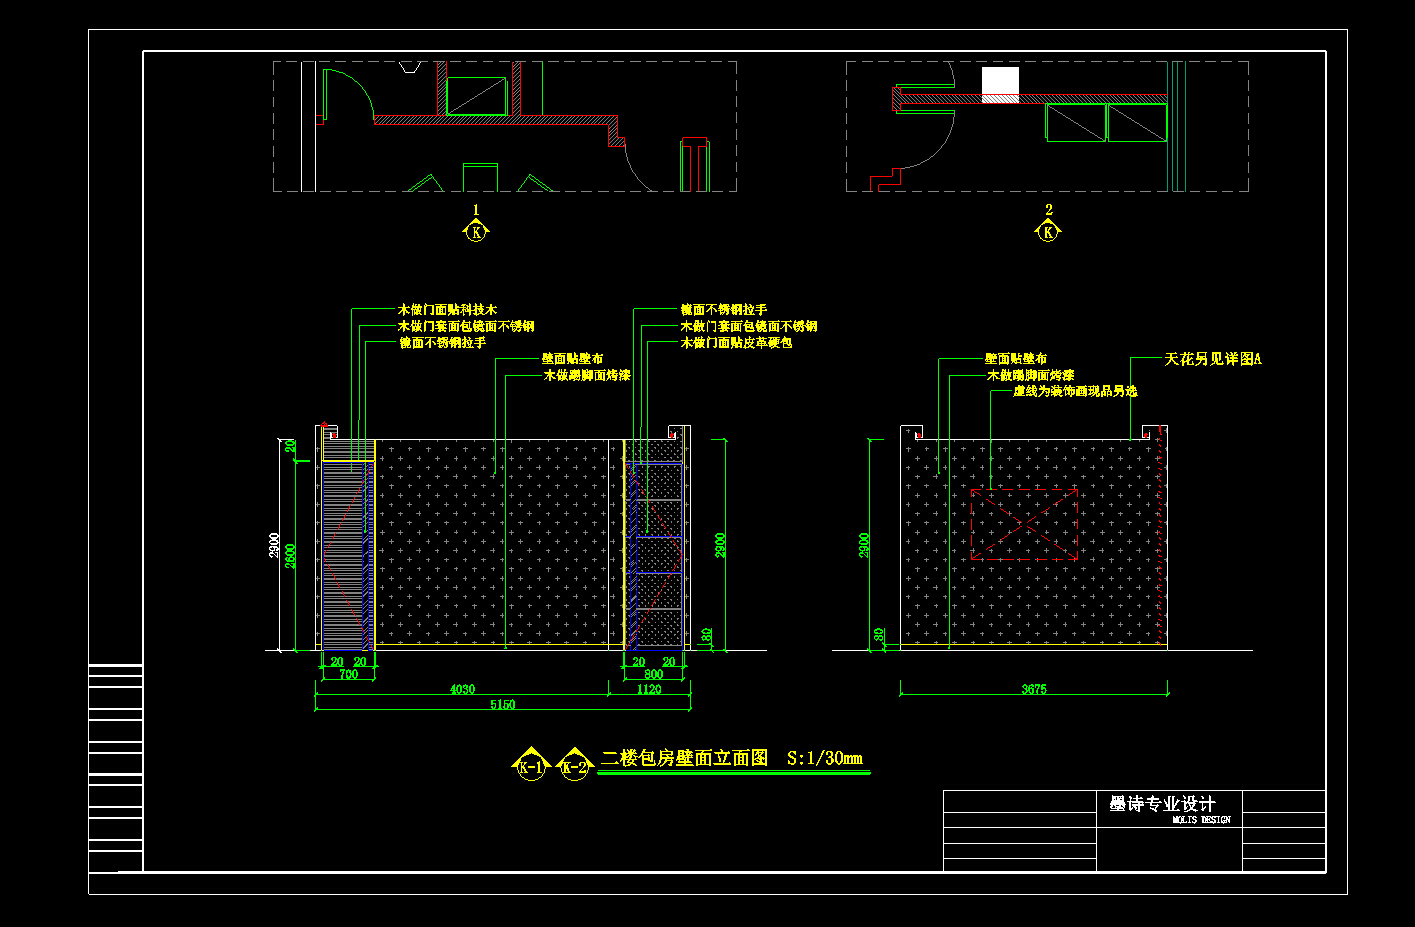This screenshot has width=1415, height=927.
Task: Select the 700 door width dimension
Action: [348, 674]
